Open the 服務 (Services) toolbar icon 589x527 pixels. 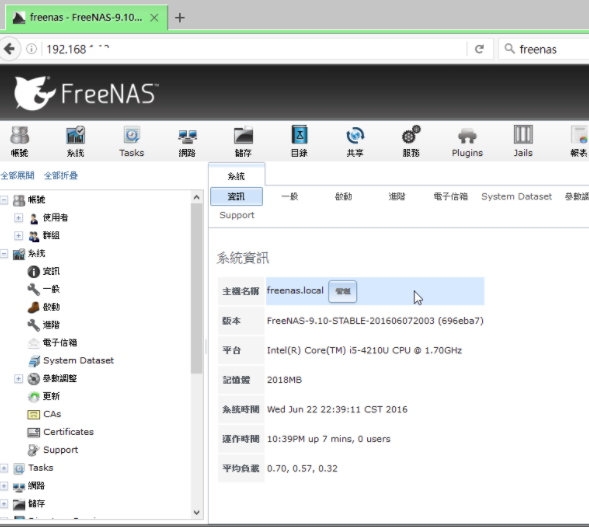pos(411,141)
